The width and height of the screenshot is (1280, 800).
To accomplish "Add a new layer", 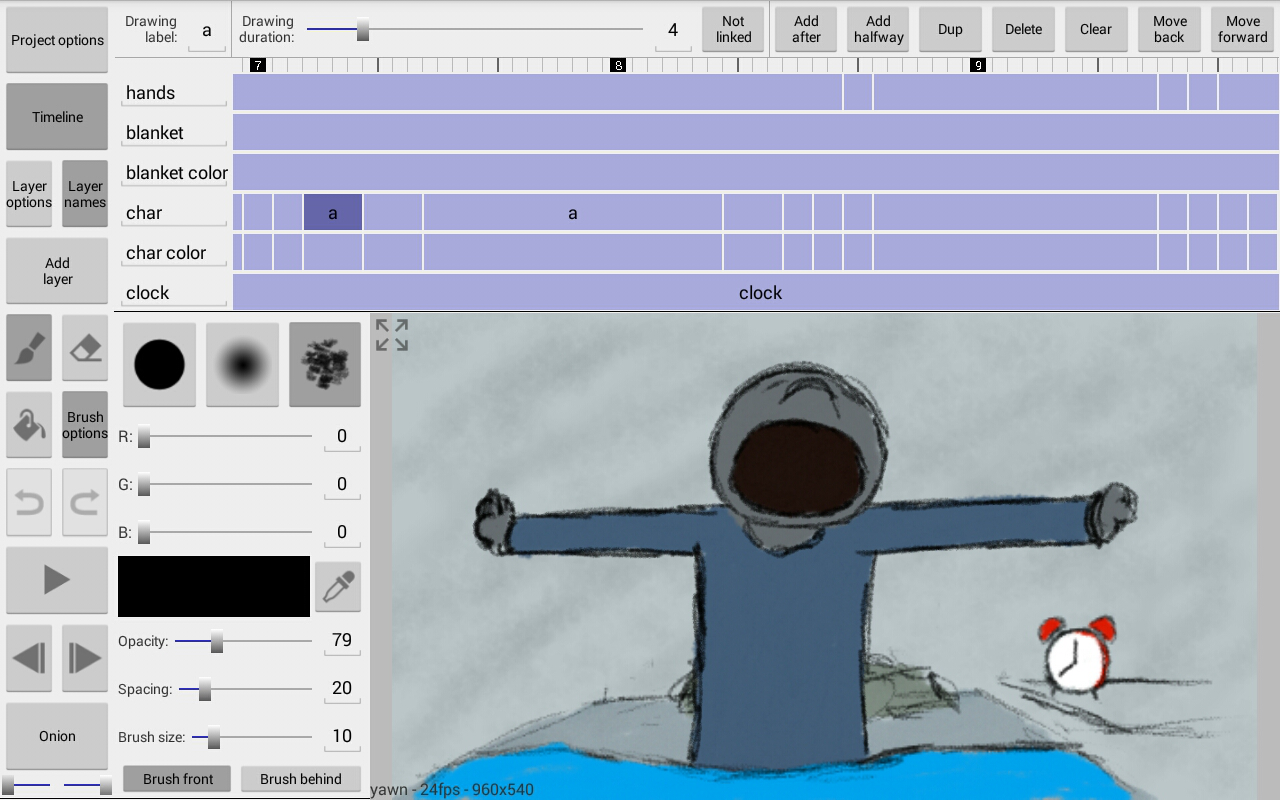I will 56,270.
